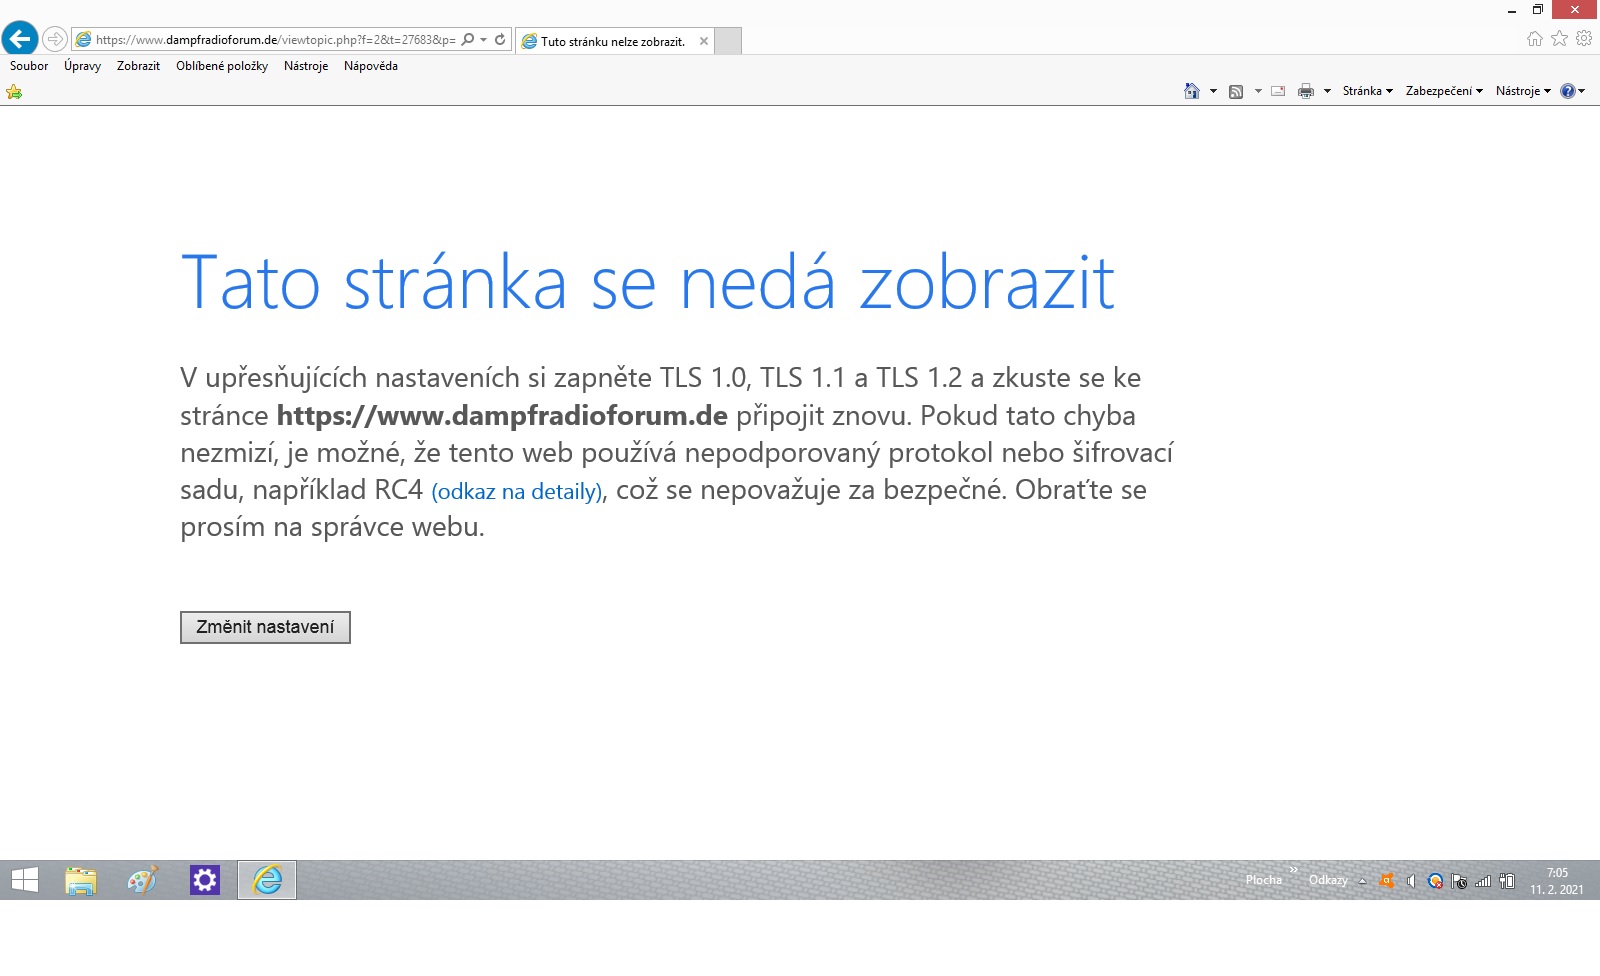Open Favorites with the star icon
Screen dimensions: 1600x976
pyautogui.click(x=1559, y=39)
